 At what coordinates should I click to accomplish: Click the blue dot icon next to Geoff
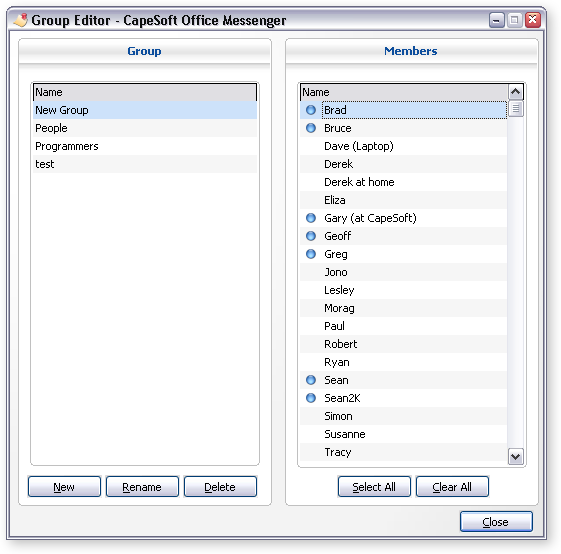tap(311, 236)
